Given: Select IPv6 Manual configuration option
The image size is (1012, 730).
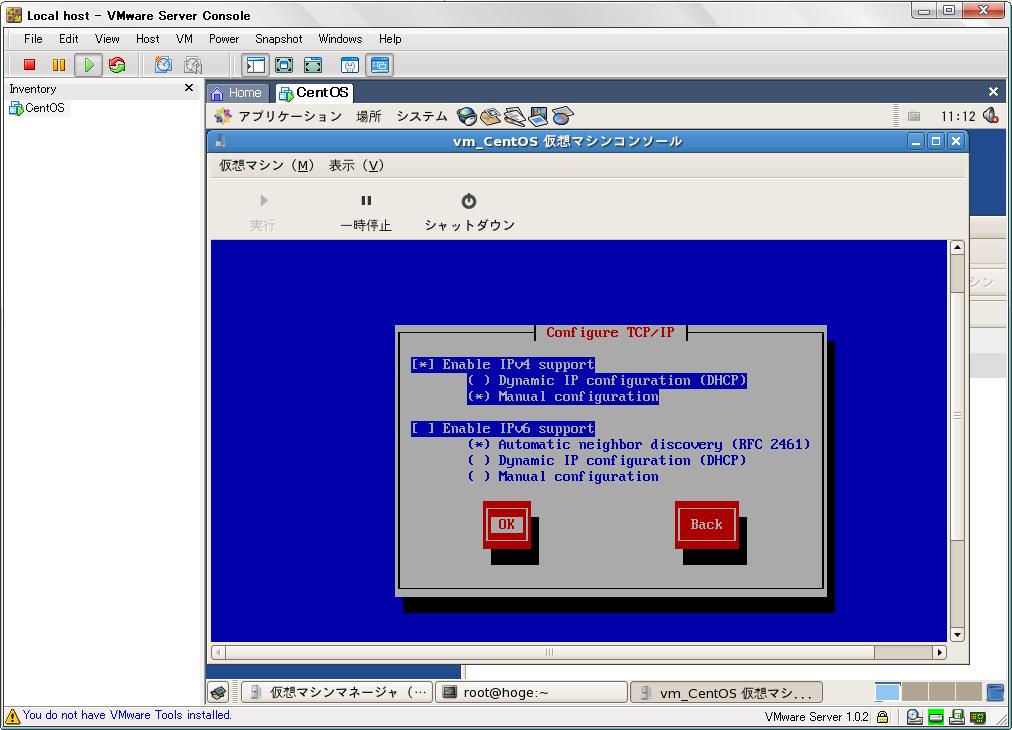Looking at the screenshot, I should point(563,476).
